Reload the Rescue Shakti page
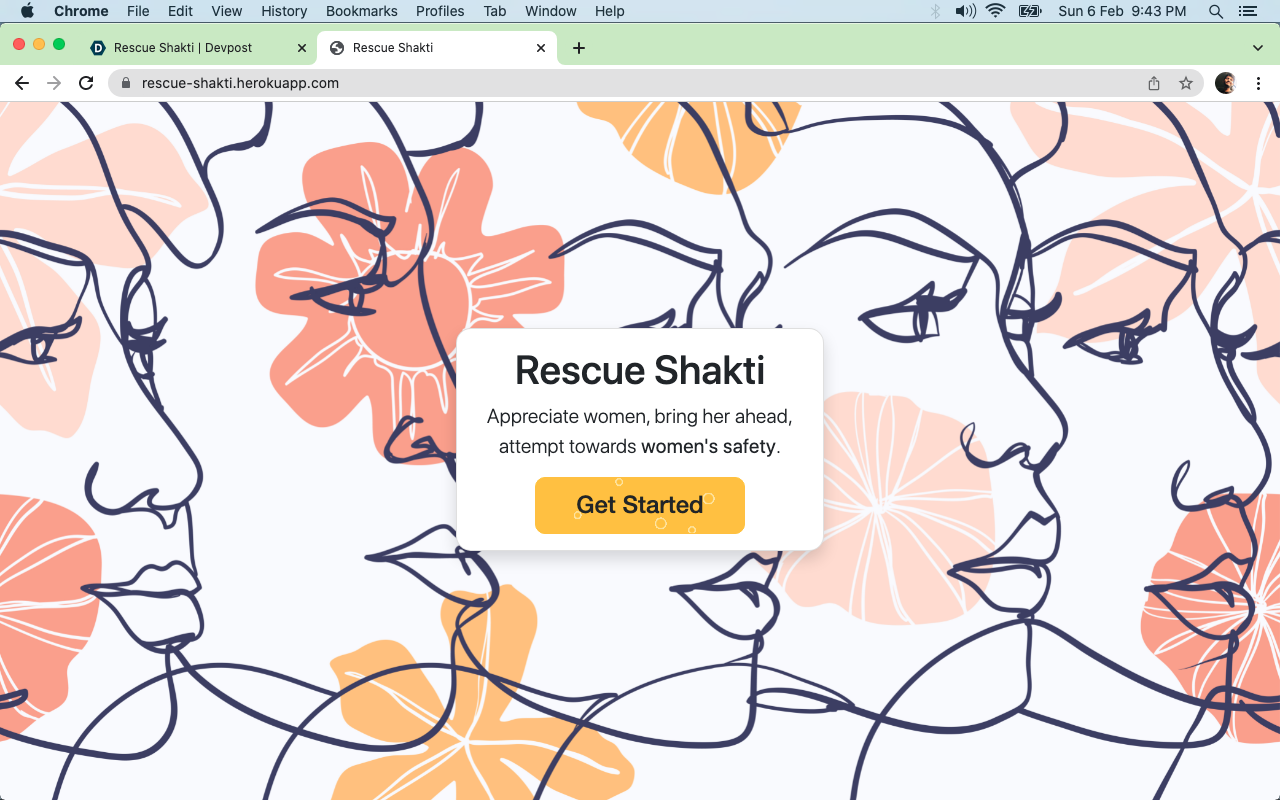Viewport: 1280px width, 800px height. click(x=86, y=83)
